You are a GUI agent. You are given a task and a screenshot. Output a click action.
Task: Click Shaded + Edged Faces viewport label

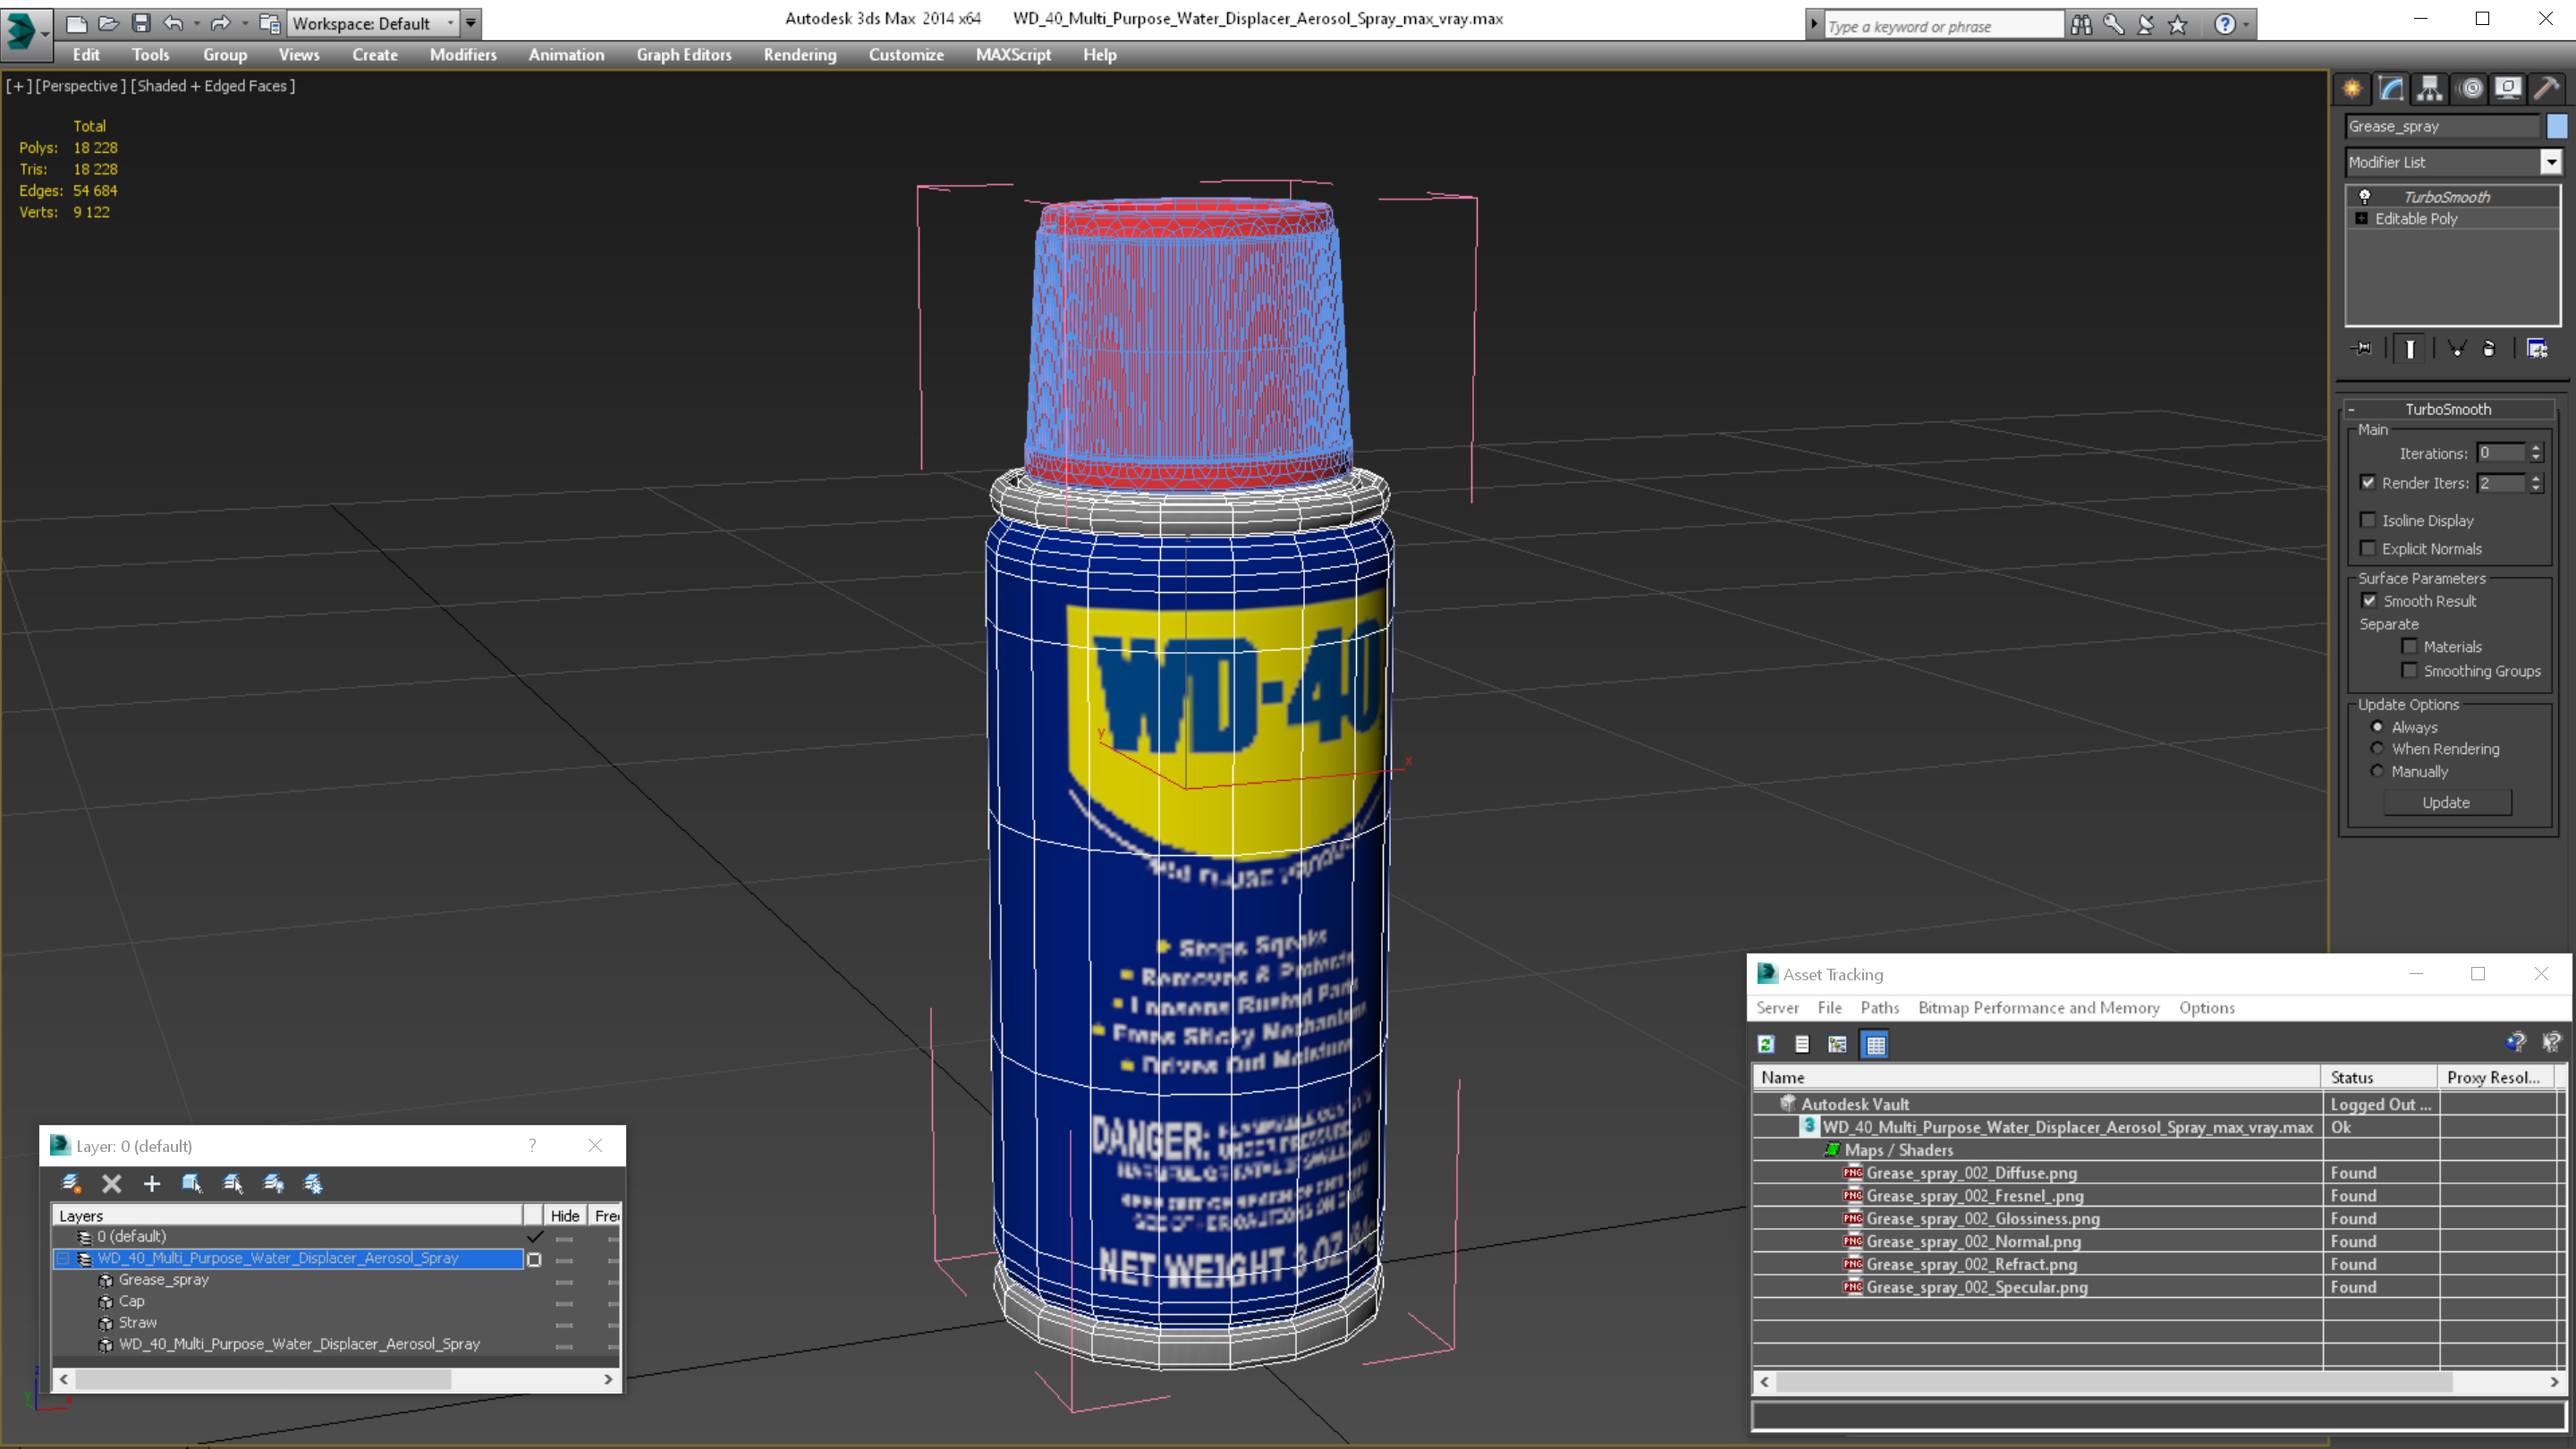[213, 86]
